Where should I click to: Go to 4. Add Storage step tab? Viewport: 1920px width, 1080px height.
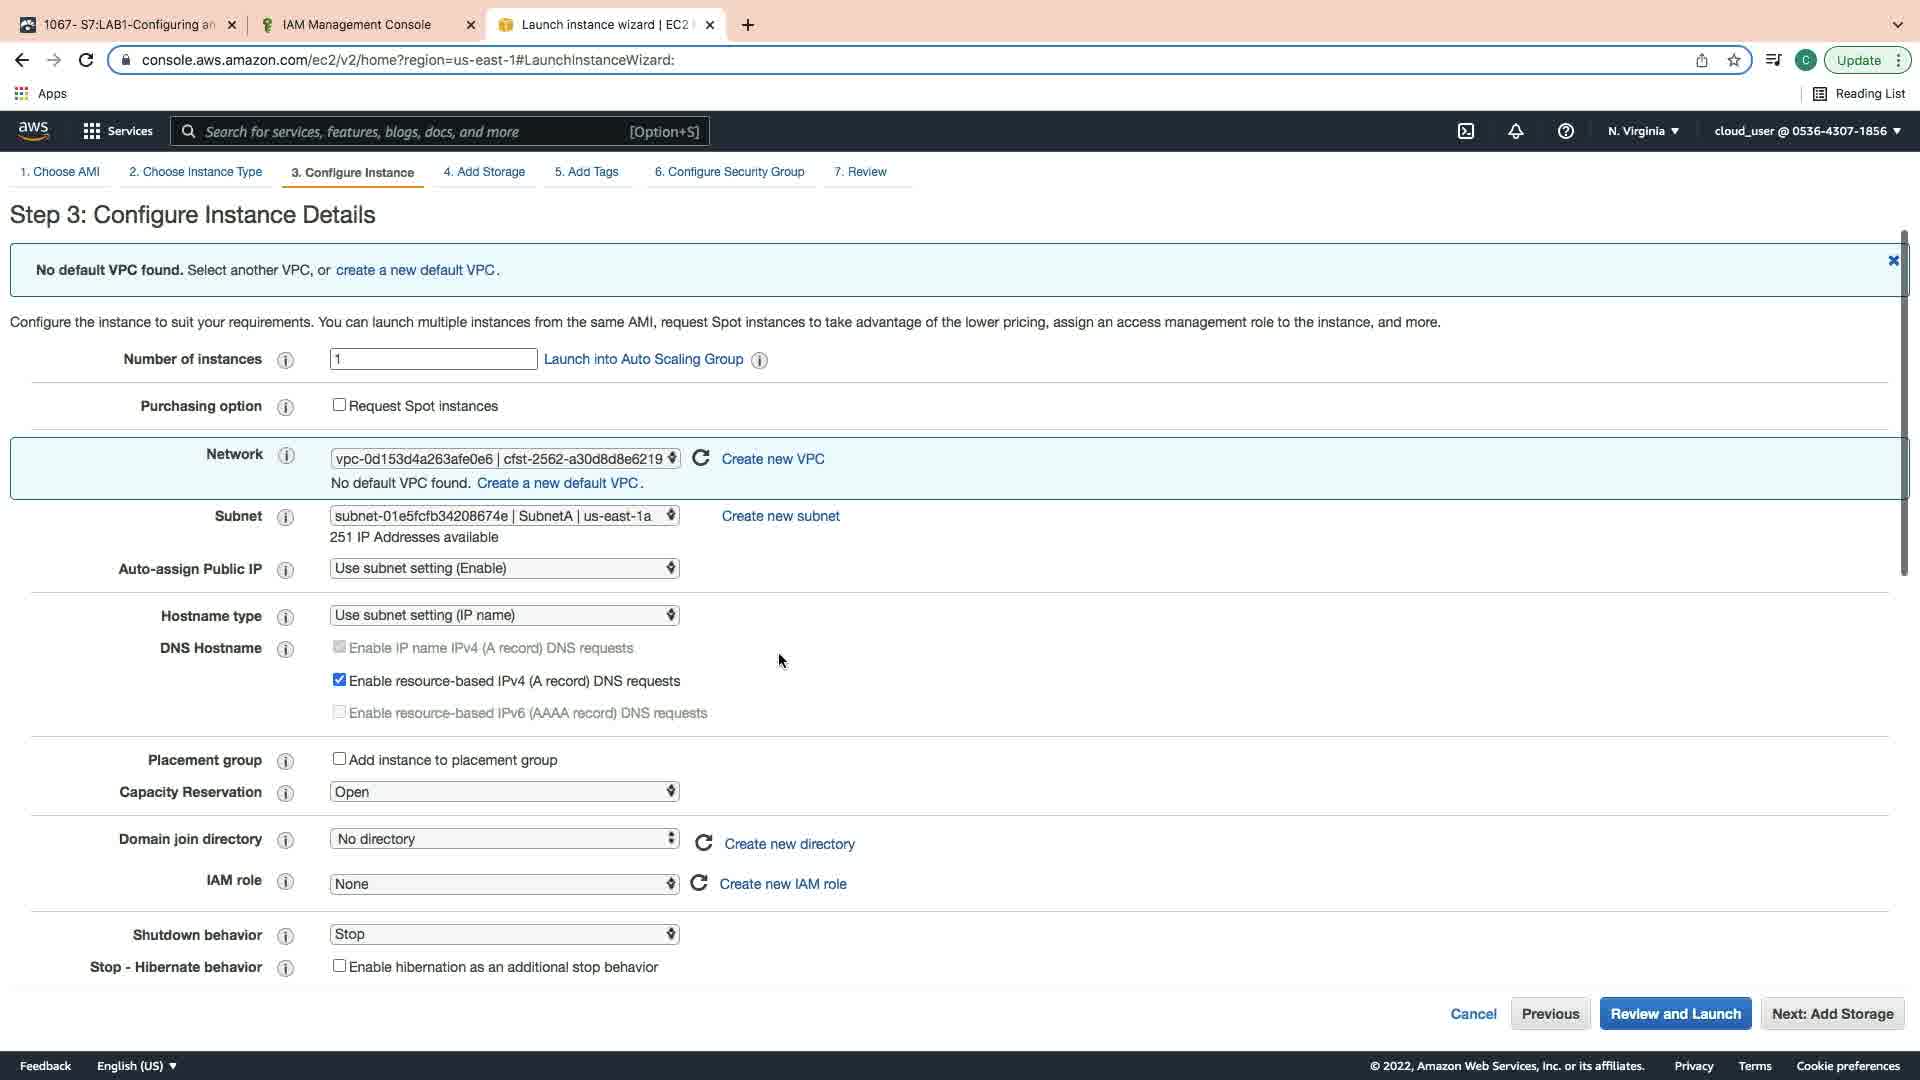click(484, 172)
